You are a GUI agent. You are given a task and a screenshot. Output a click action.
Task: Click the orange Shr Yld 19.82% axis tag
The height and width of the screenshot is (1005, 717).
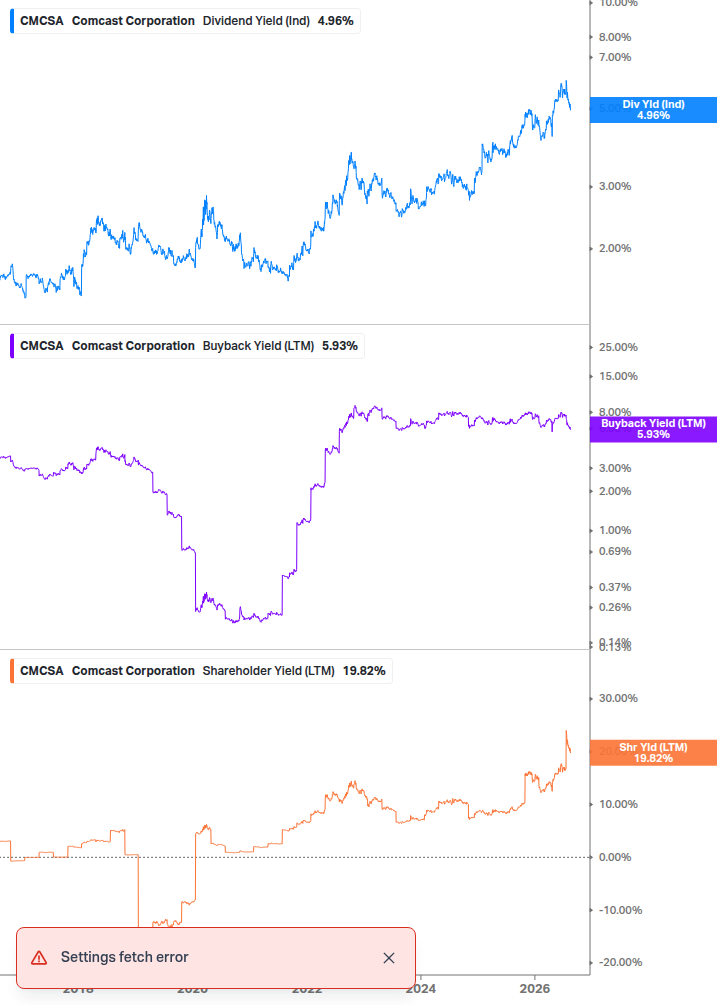pos(653,752)
